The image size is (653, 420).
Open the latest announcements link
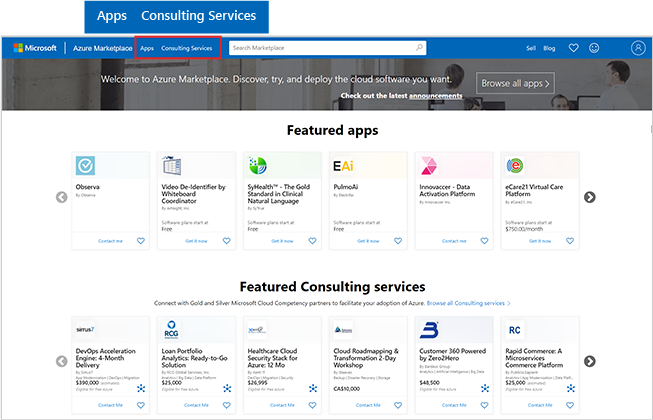point(436,96)
